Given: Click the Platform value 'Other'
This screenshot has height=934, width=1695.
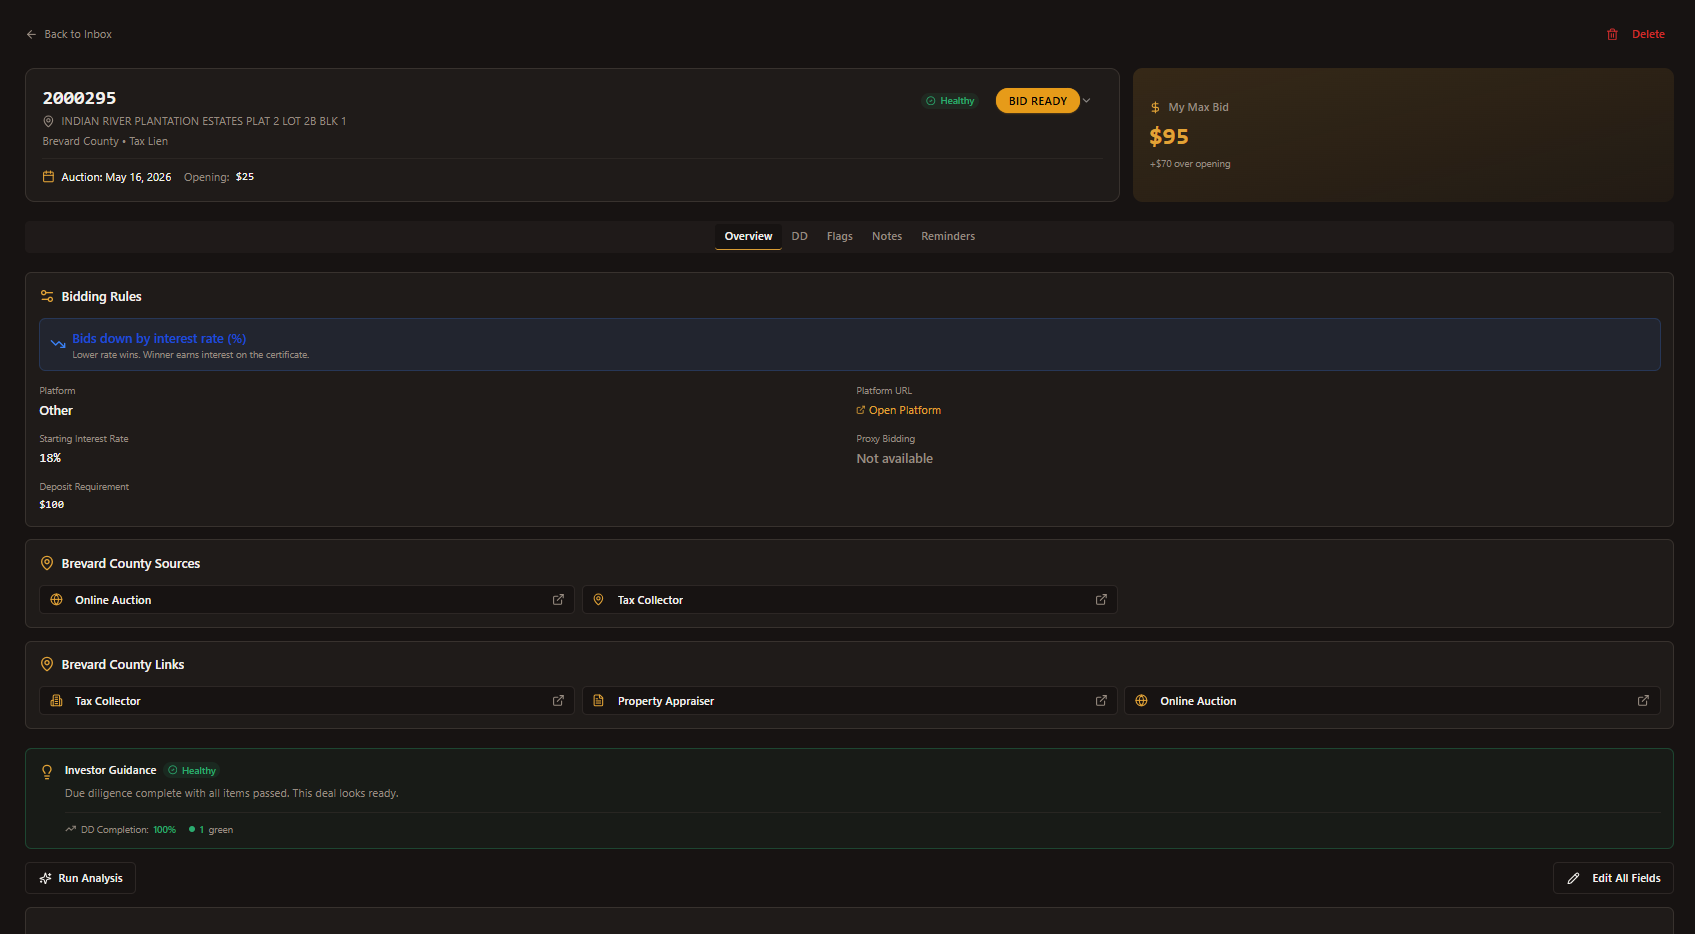Looking at the screenshot, I should point(56,411).
